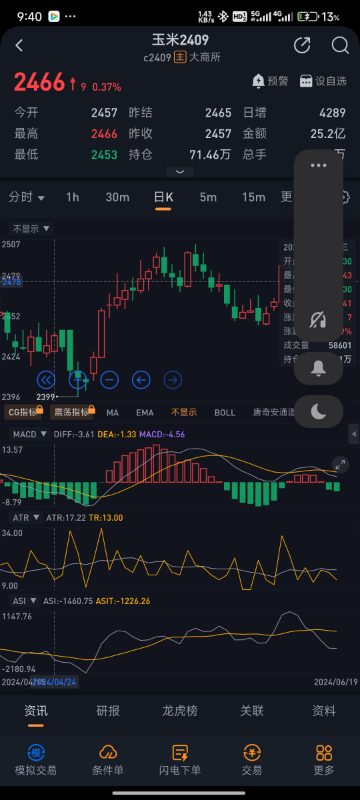Image resolution: width=360 pixels, height=800 pixels.
Task: Select locked 震荡指标 indicator
Action: coord(72,411)
